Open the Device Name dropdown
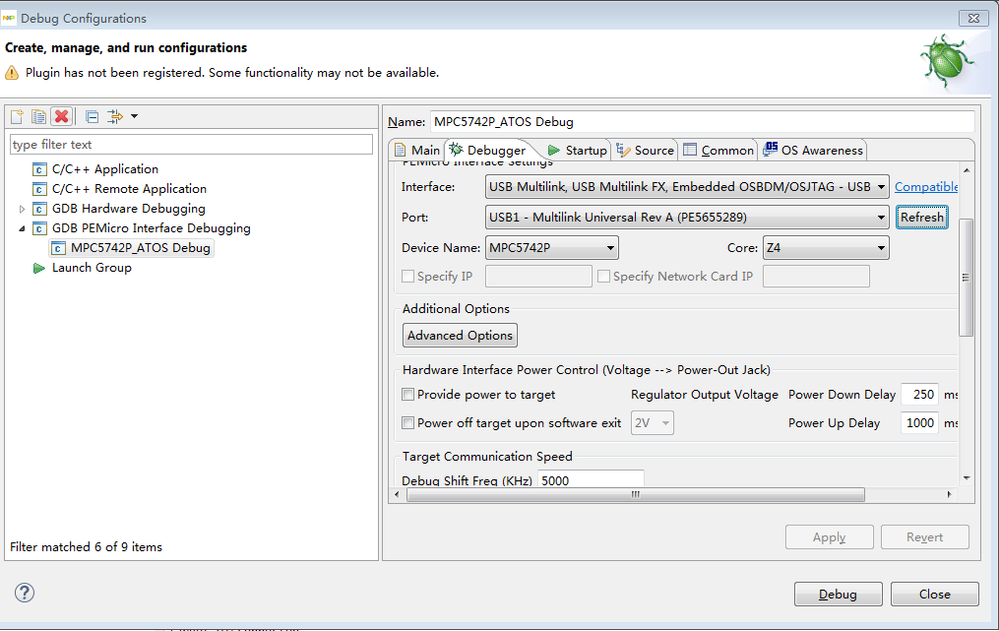Screen dimensions: 999x631 [610, 248]
